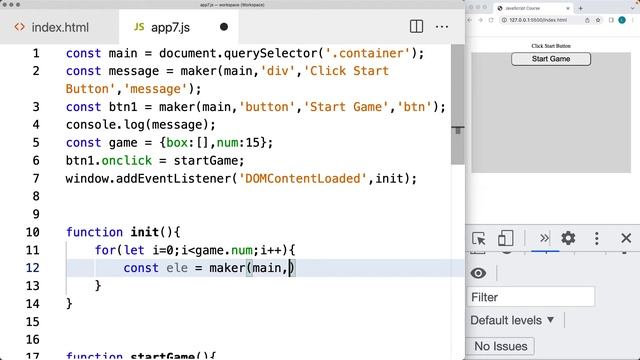Open Chrome three-dot menu
Screen dimensions: 640x360
click(x=633, y=20)
